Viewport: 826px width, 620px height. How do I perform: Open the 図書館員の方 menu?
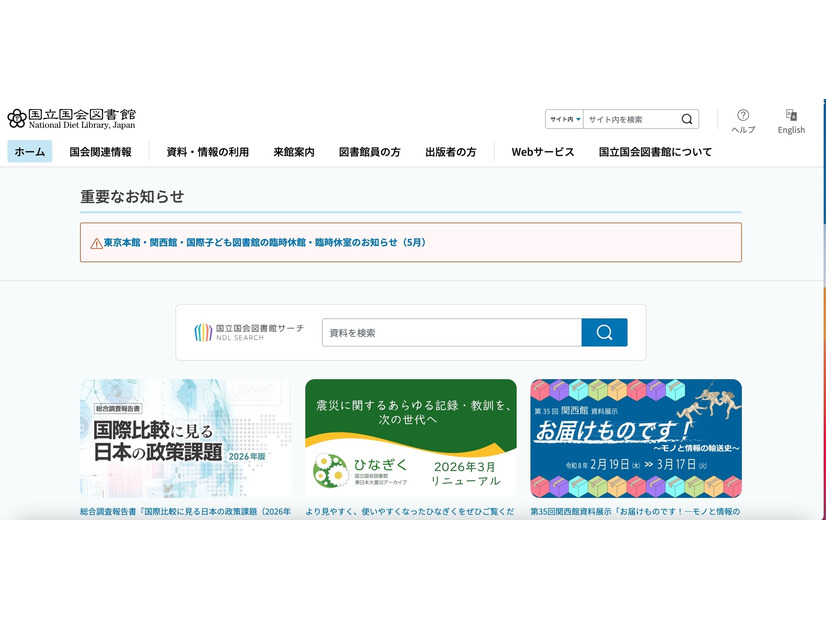[369, 152]
